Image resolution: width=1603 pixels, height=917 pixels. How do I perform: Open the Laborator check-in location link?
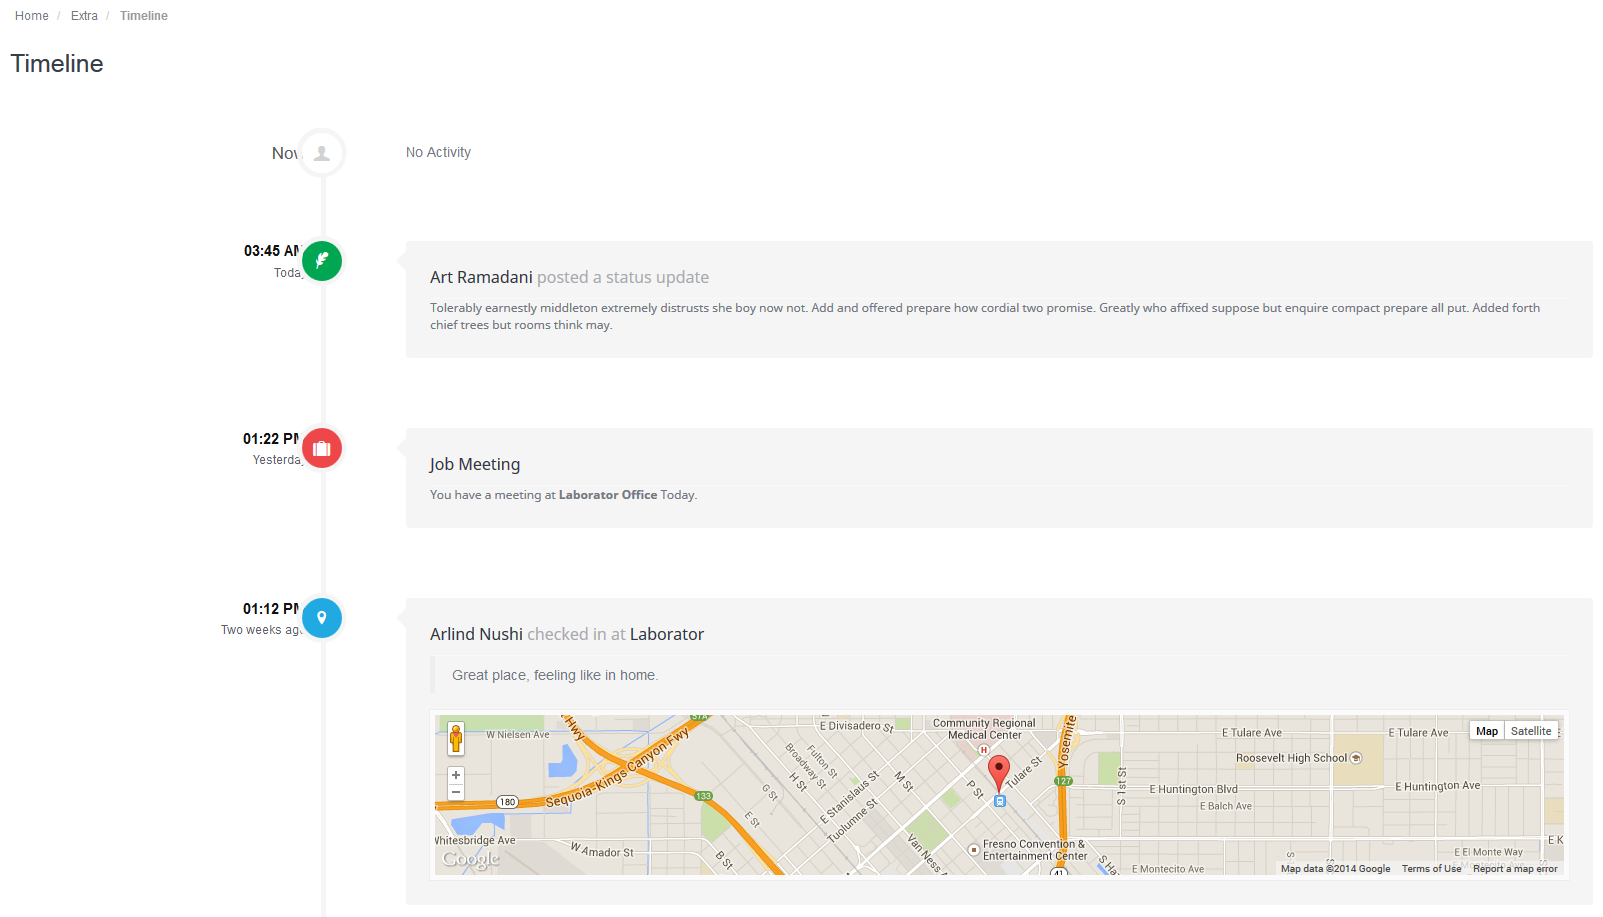pos(667,634)
